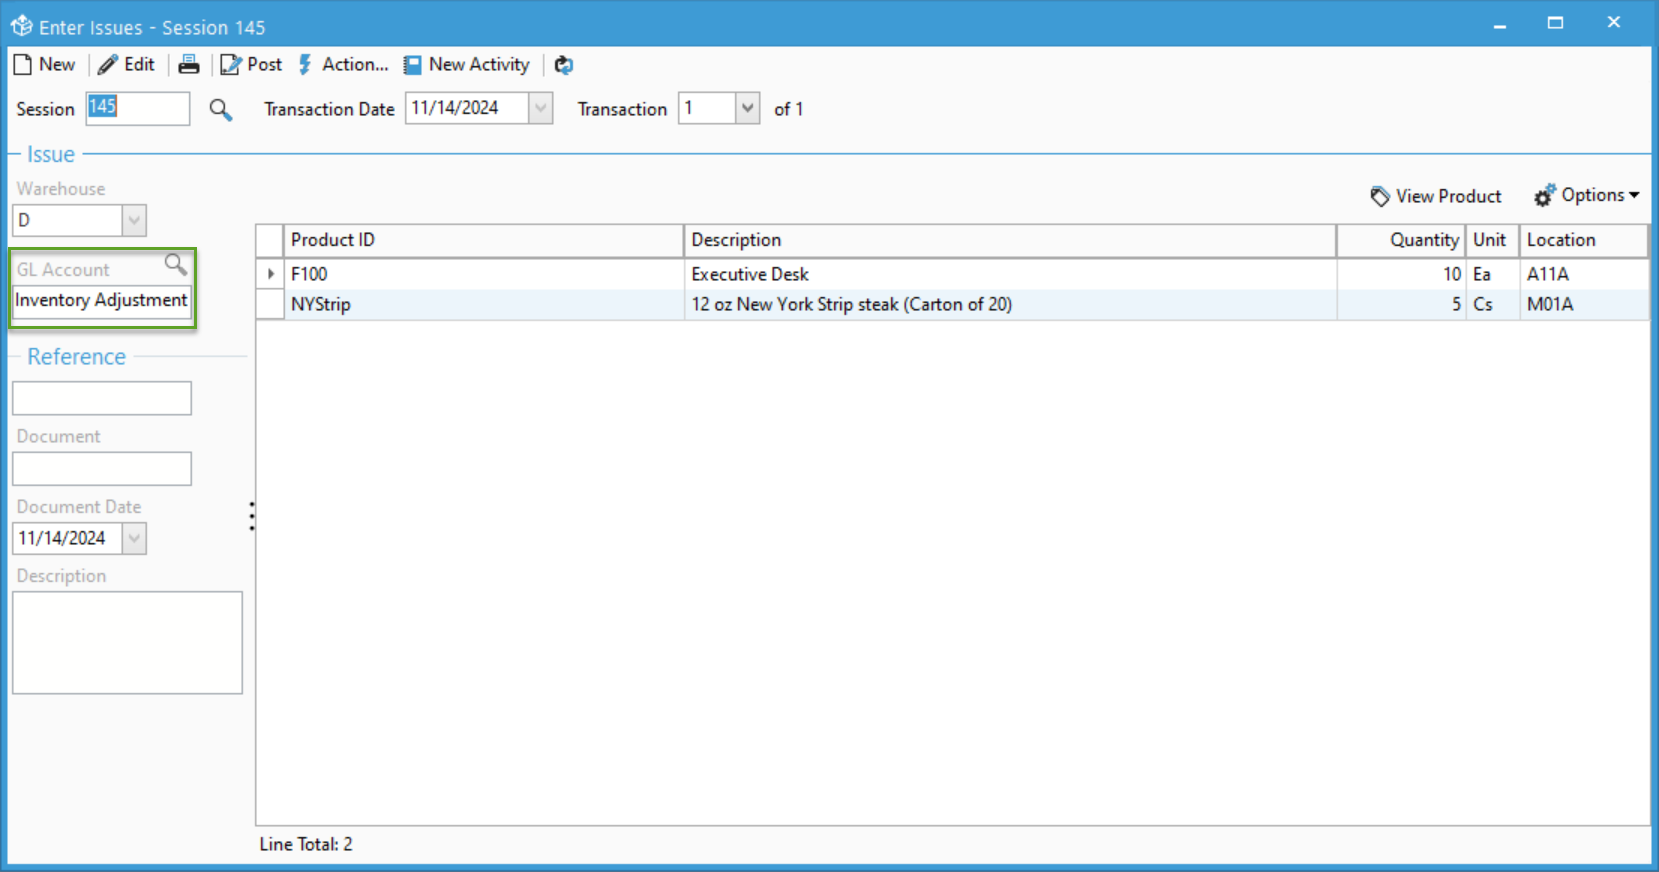Click into the Description text area
This screenshot has height=872, width=1659.
[x=127, y=642]
